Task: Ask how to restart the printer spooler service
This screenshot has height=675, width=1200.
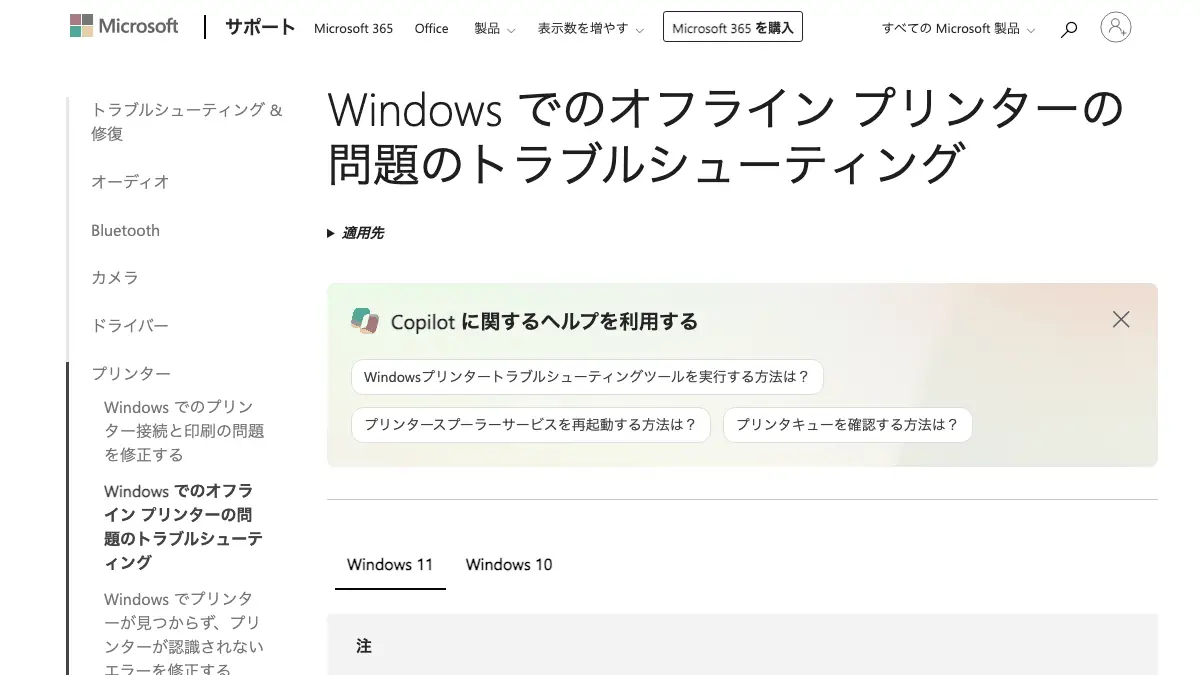Action: tap(530, 424)
